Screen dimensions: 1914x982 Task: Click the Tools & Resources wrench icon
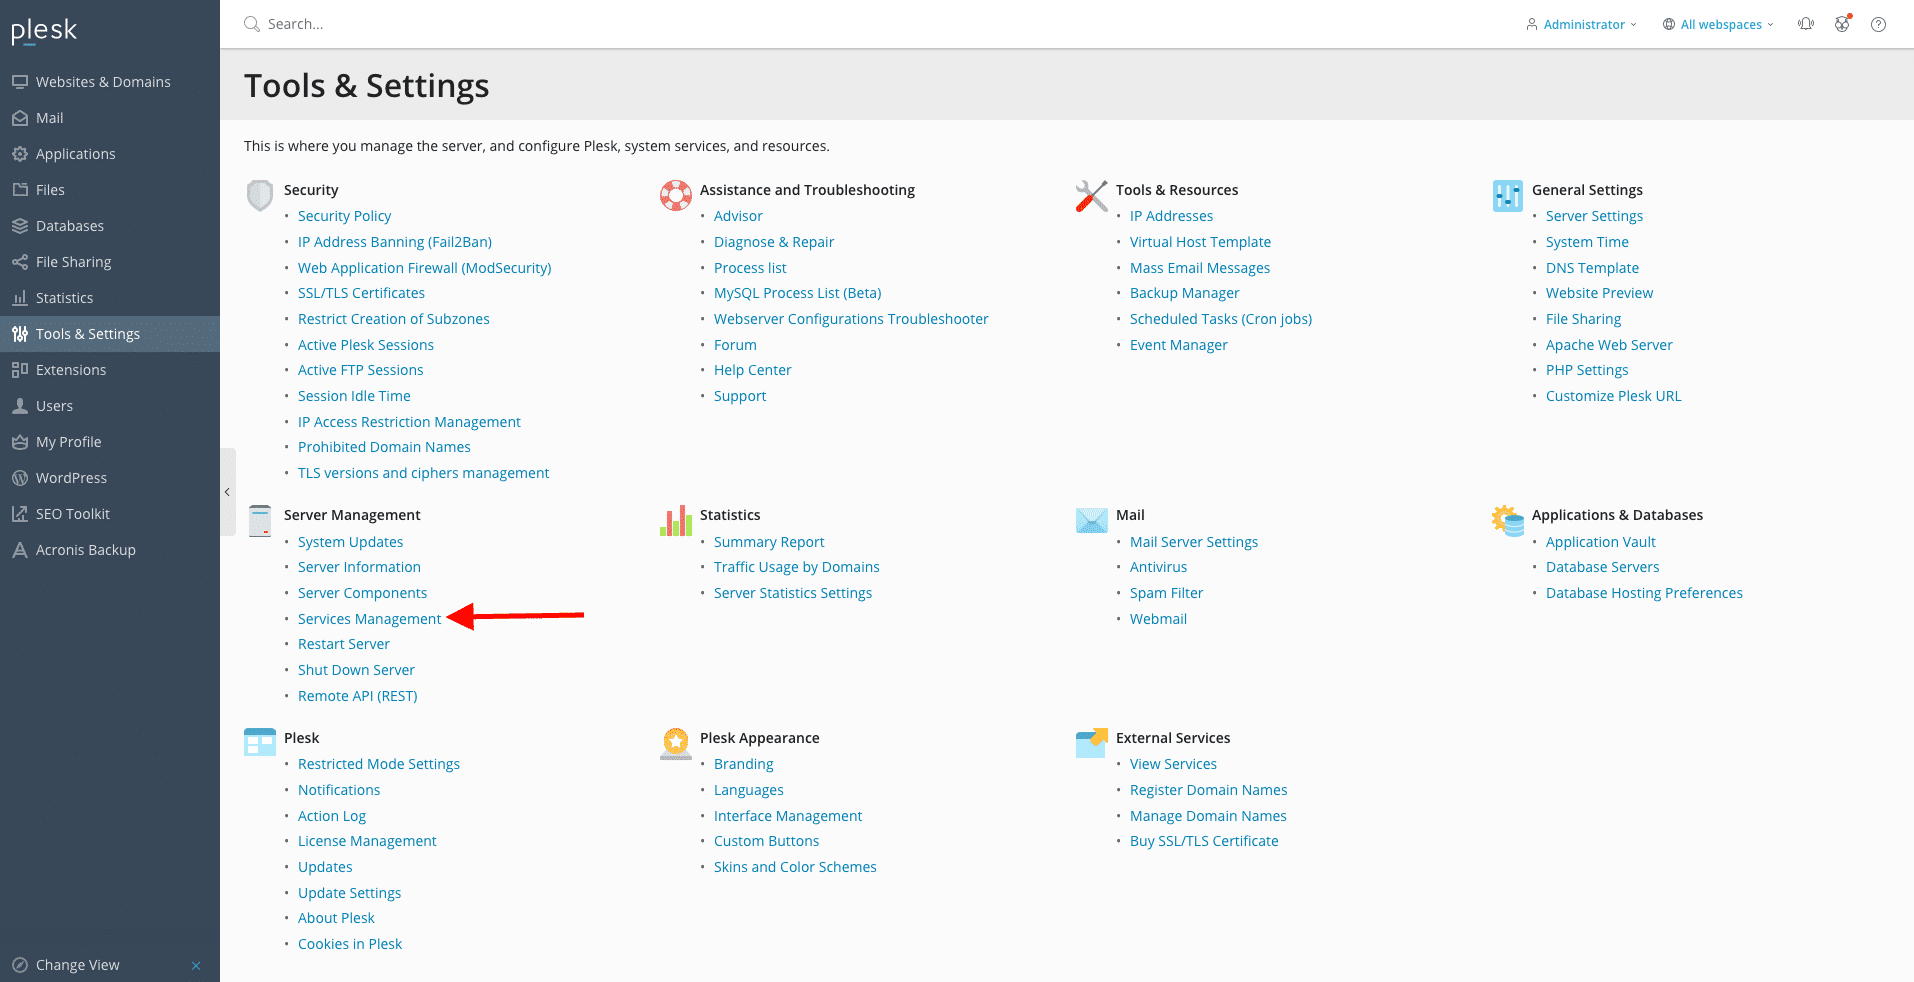tap(1092, 195)
